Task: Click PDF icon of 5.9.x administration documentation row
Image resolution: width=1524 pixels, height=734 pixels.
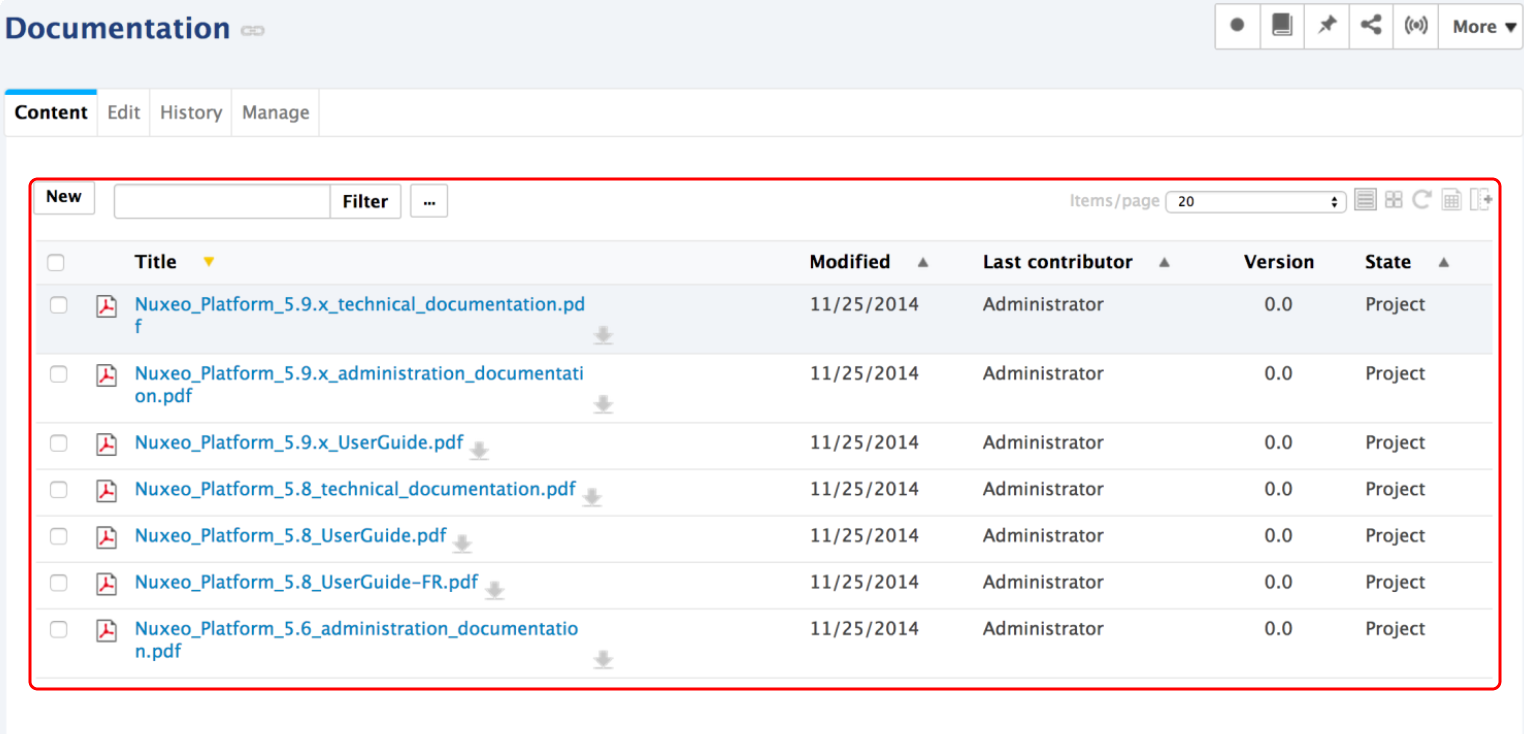Action: tap(107, 375)
